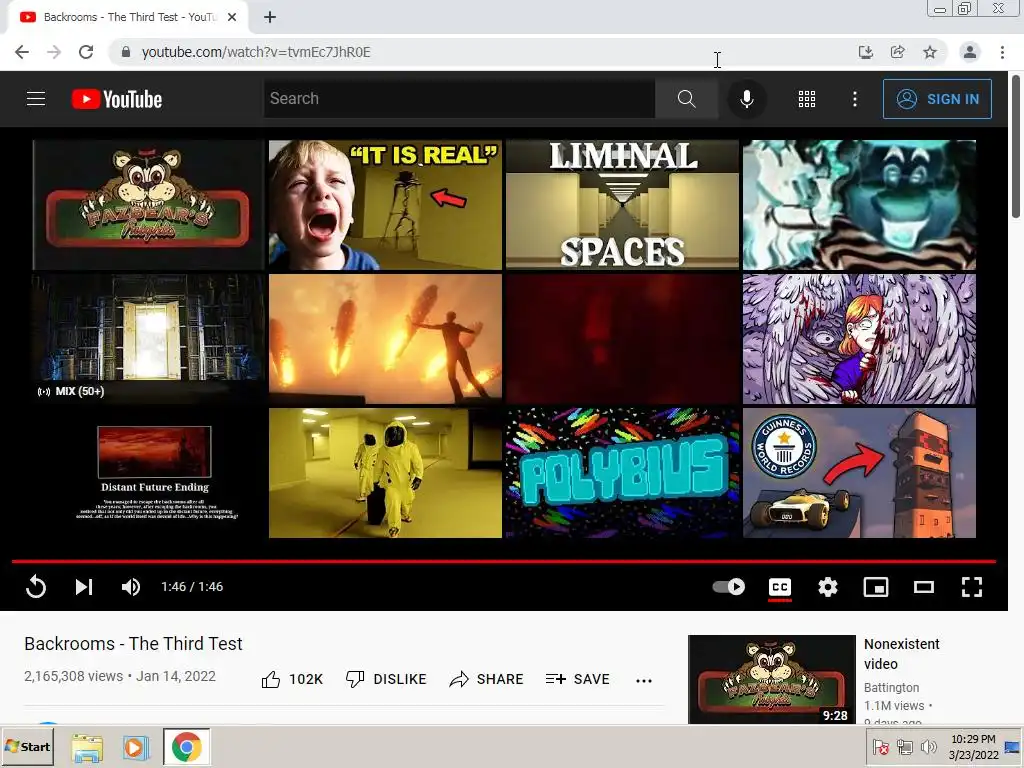
Task: Open the YouTube hamburger guide menu
Action: tap(36, 99)
